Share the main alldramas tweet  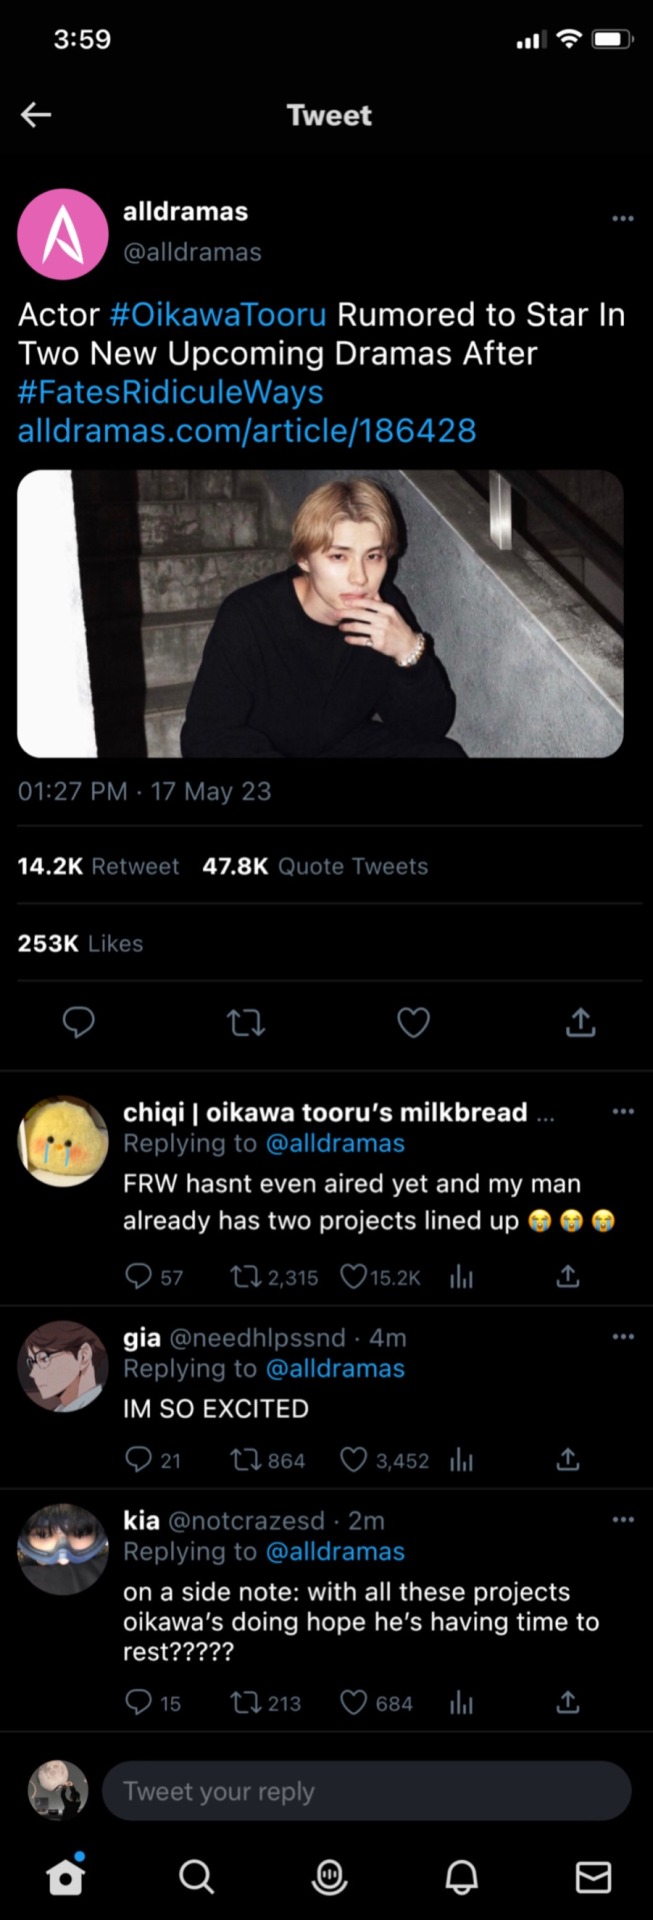(x=580, y=1022)
